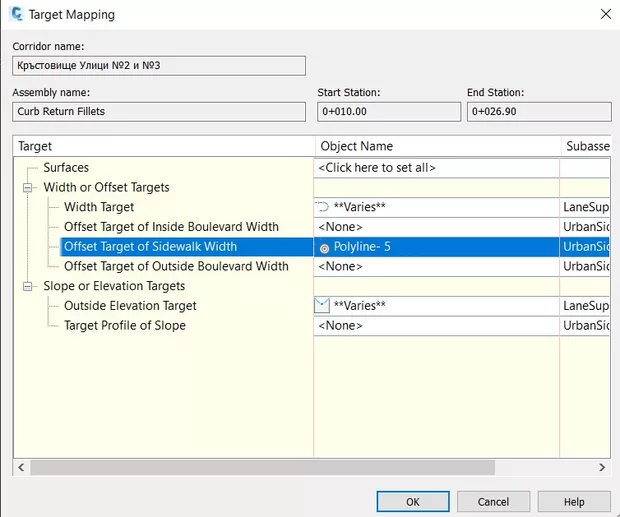
Task: Click the Start Station field
Action: tap(386, 111)
